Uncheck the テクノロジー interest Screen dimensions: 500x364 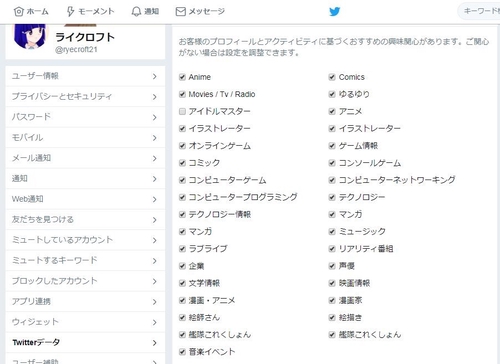tap(332, 197)
